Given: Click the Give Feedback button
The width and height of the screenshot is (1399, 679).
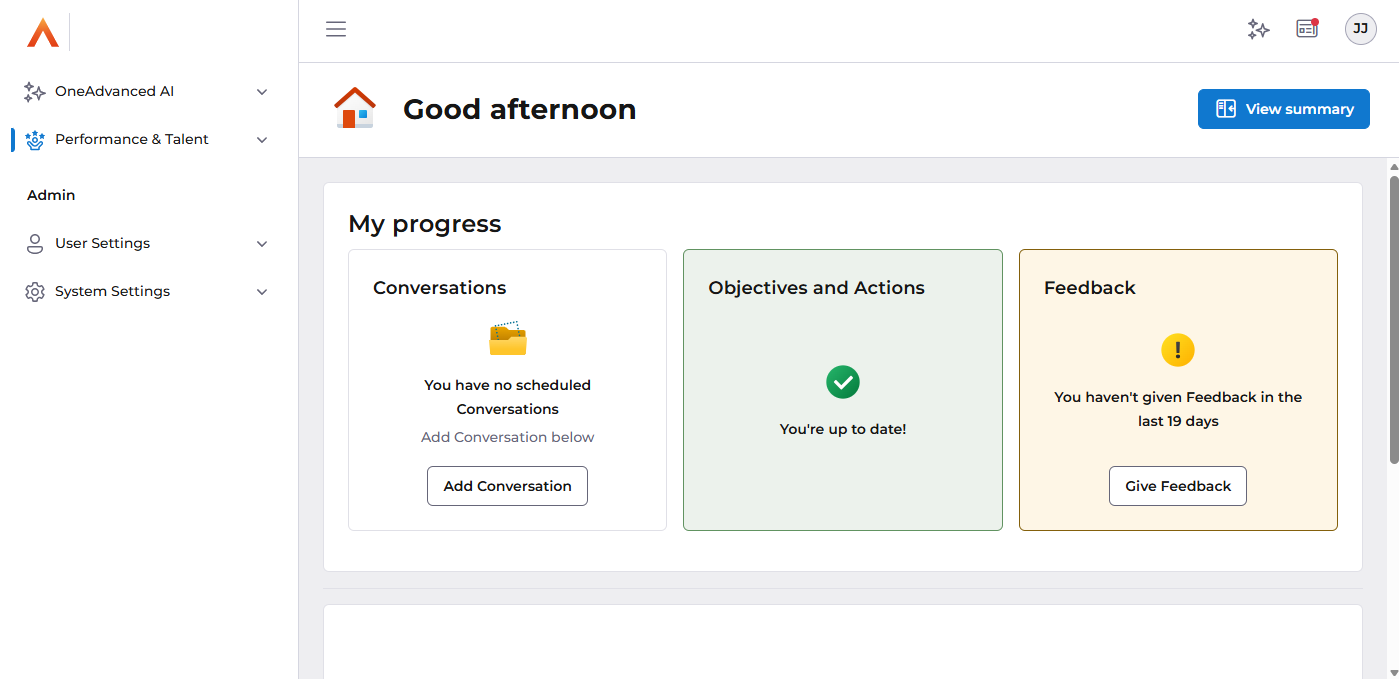Looking at the screenshot, I should [1177, 486].
